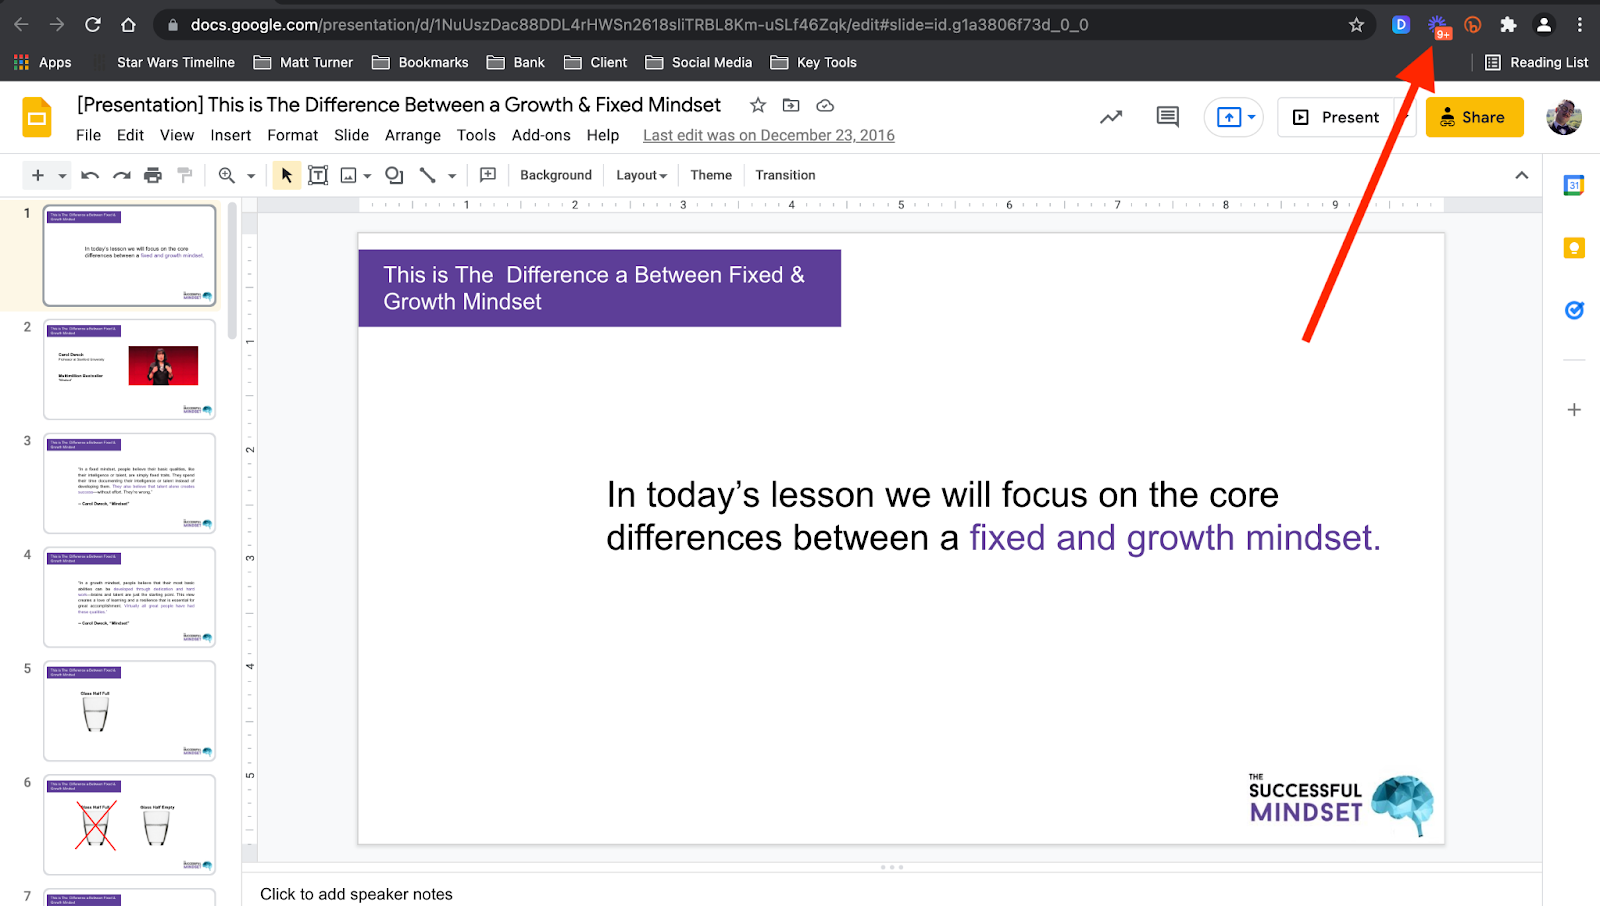The height and width of the screenshot is (906, 1600).
Task: Open Google Tasks side panel
Action: pos(1574,310)
